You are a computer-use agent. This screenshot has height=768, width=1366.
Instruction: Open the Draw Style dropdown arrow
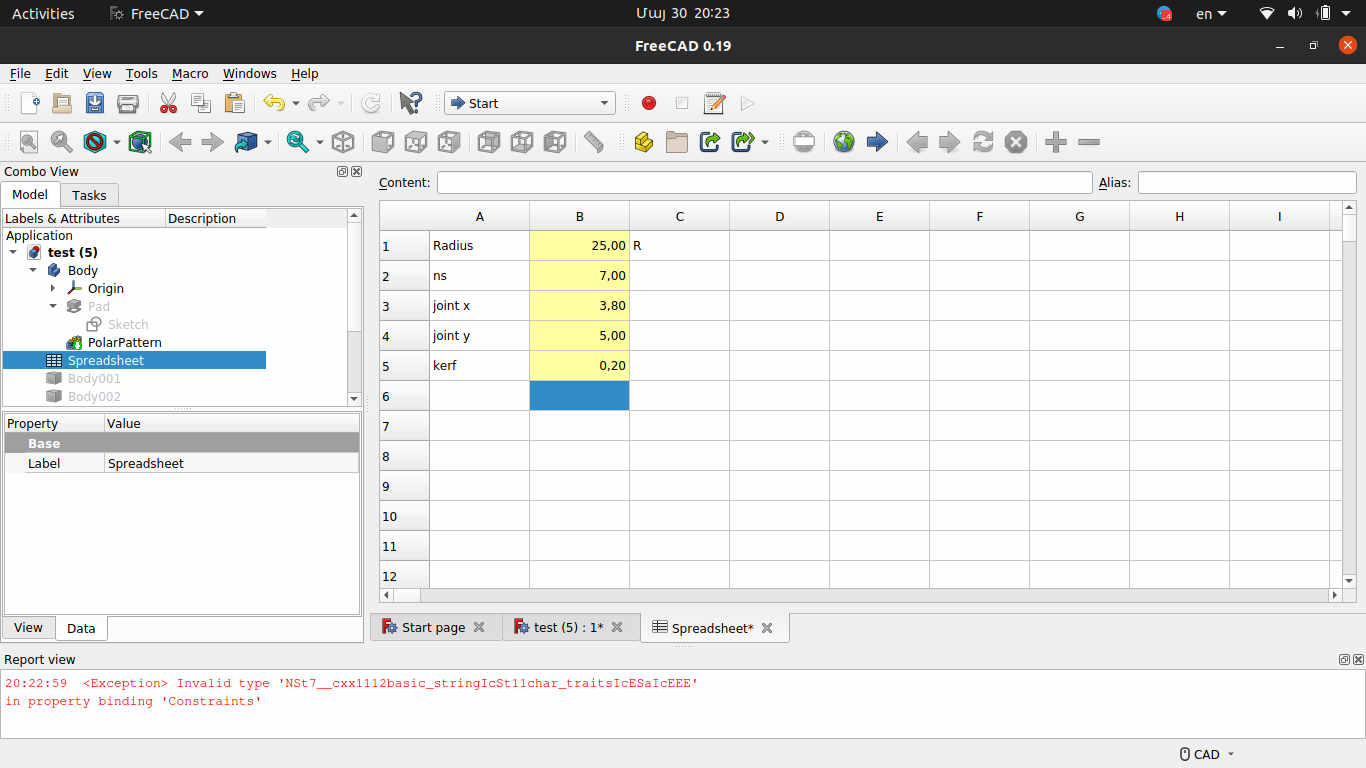point(116,142)
